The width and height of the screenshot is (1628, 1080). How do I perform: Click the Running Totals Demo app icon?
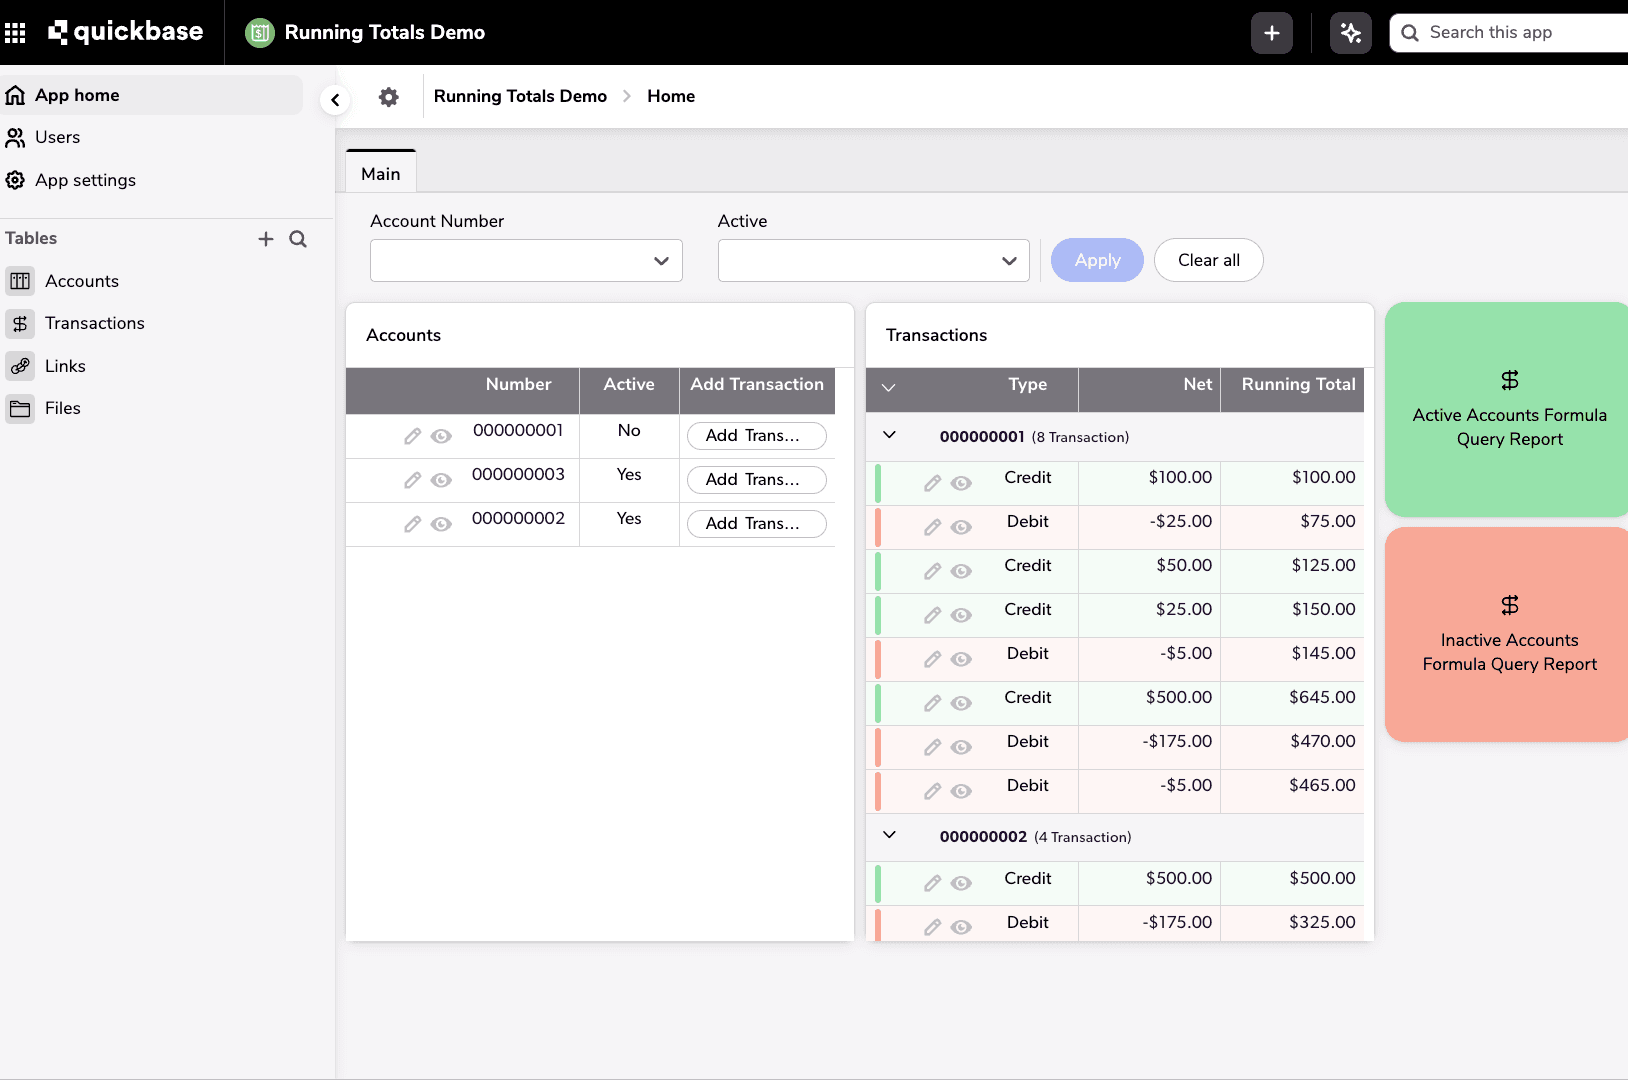click(259, 32)
